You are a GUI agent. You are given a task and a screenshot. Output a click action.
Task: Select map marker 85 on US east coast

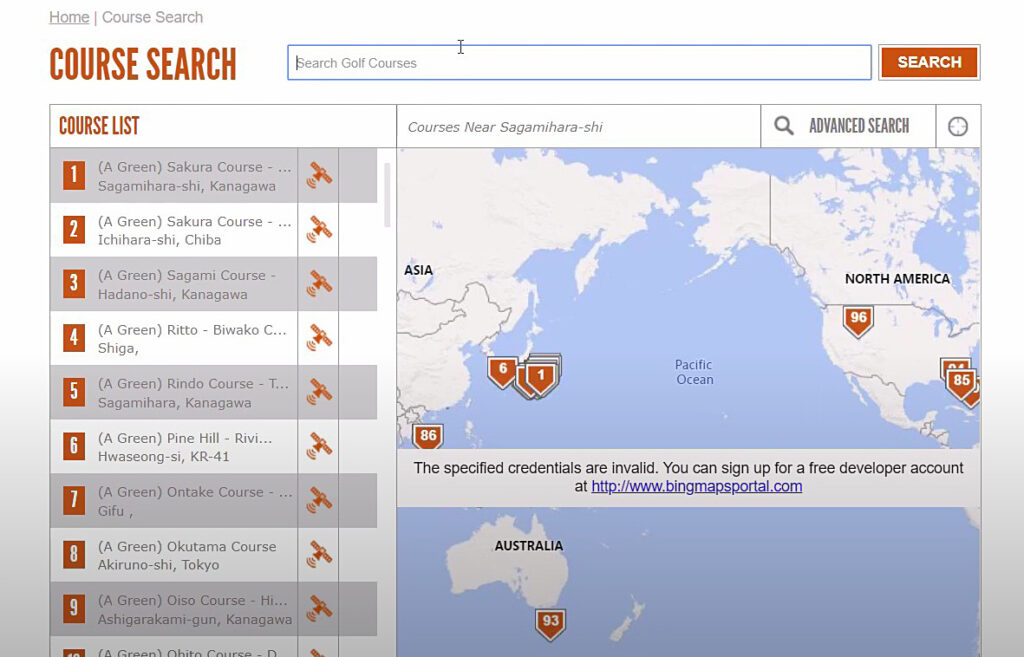(961, 383)
